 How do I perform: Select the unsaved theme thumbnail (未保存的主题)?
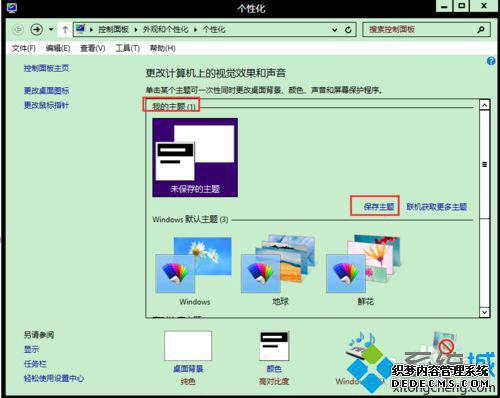195,157
